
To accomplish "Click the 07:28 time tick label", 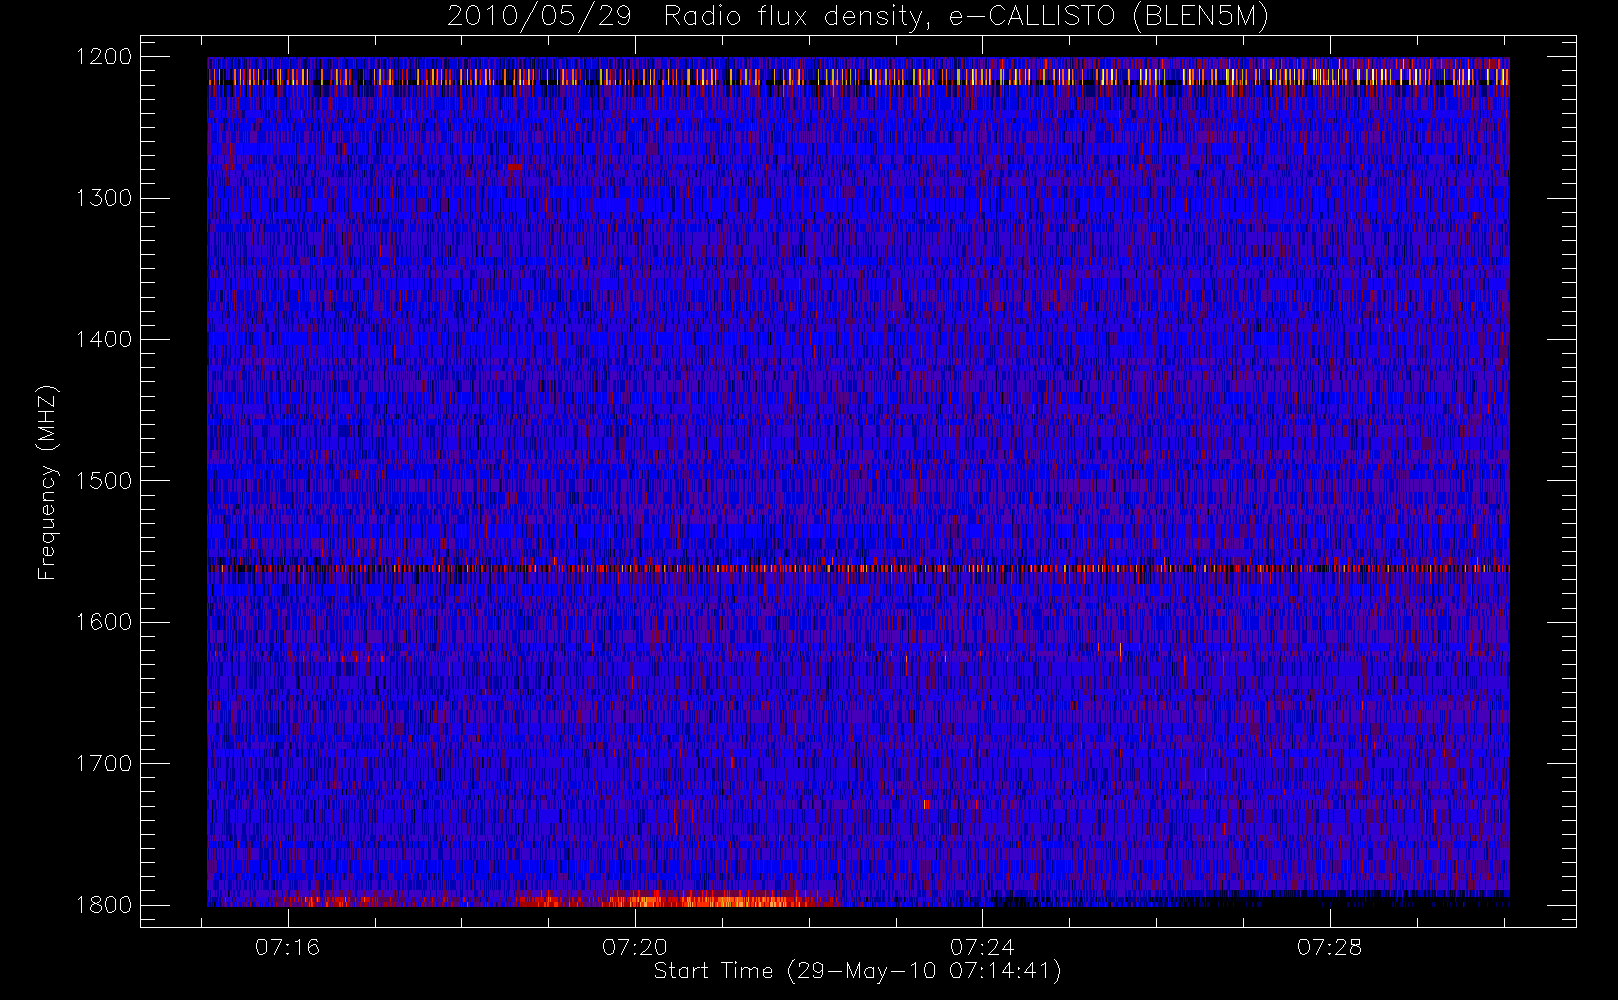I will 1329,947.
